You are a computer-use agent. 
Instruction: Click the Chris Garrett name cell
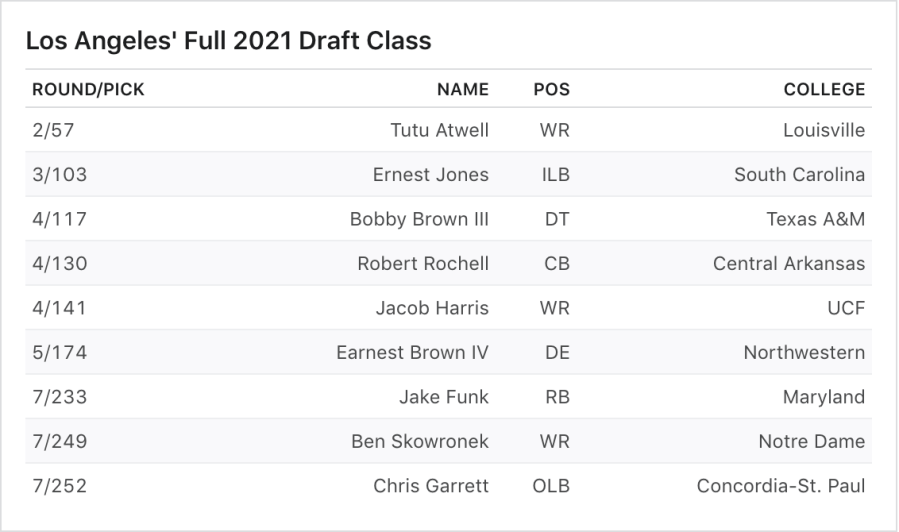point(431,486)
